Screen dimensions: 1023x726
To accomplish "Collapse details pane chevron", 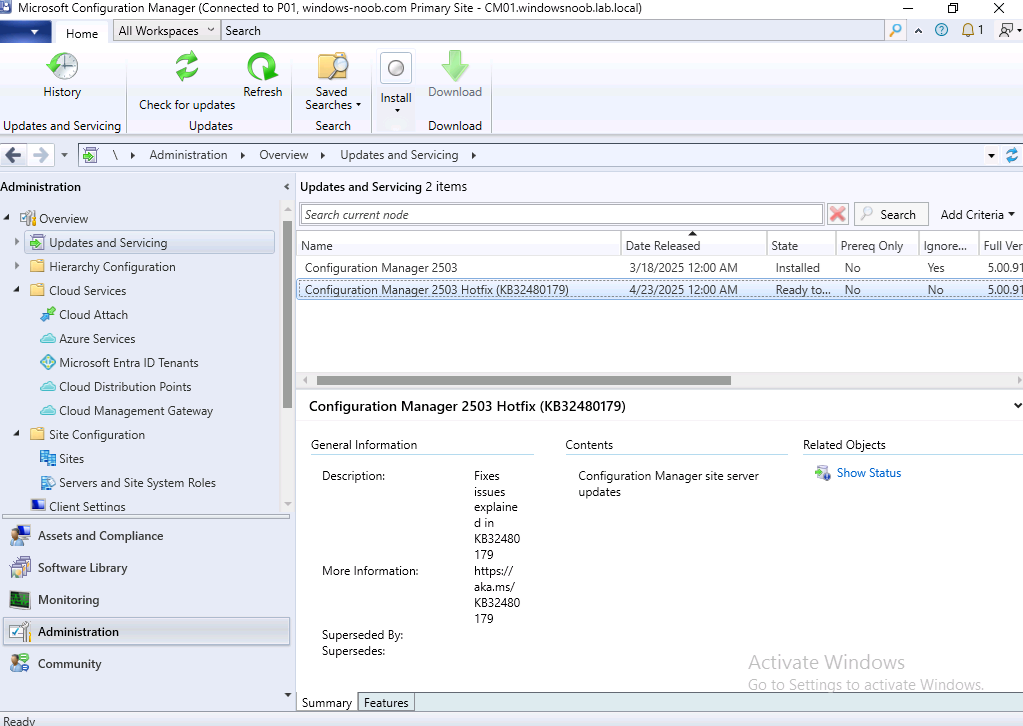I will [1016, 406].
